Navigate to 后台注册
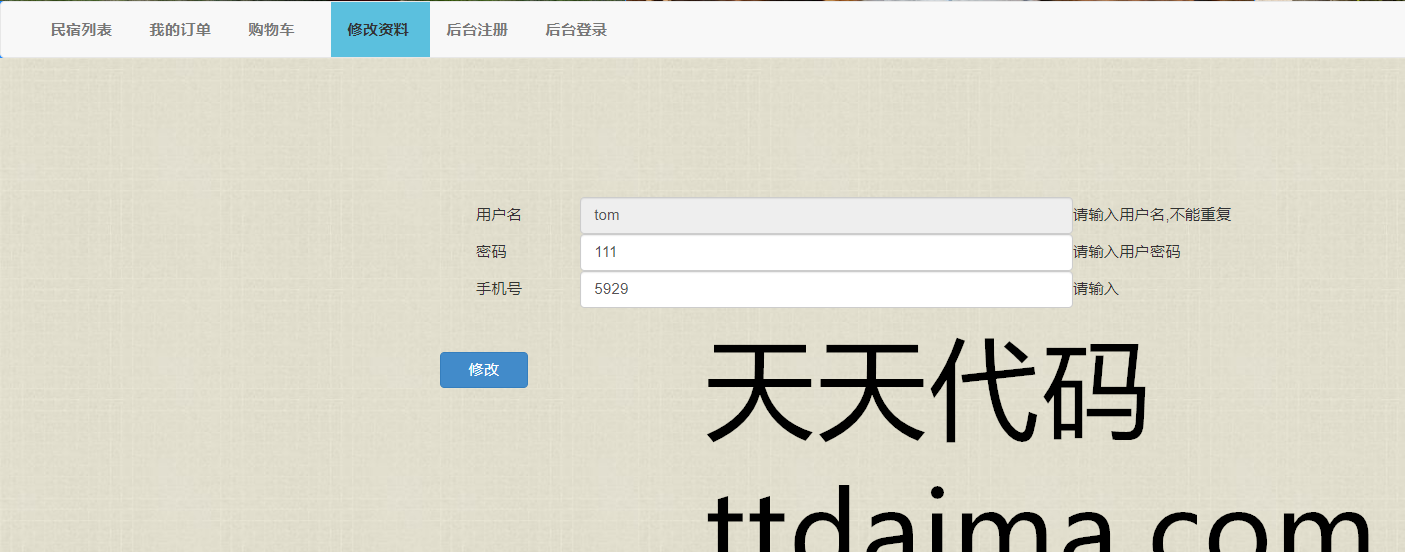 [477, 30]
